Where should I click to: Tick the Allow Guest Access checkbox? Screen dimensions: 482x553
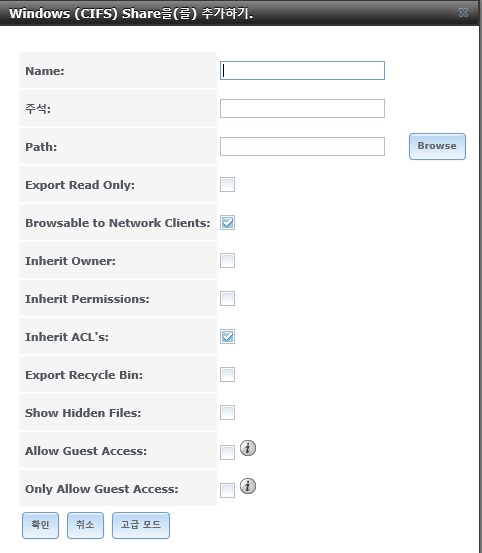click(x=227, y=452)
